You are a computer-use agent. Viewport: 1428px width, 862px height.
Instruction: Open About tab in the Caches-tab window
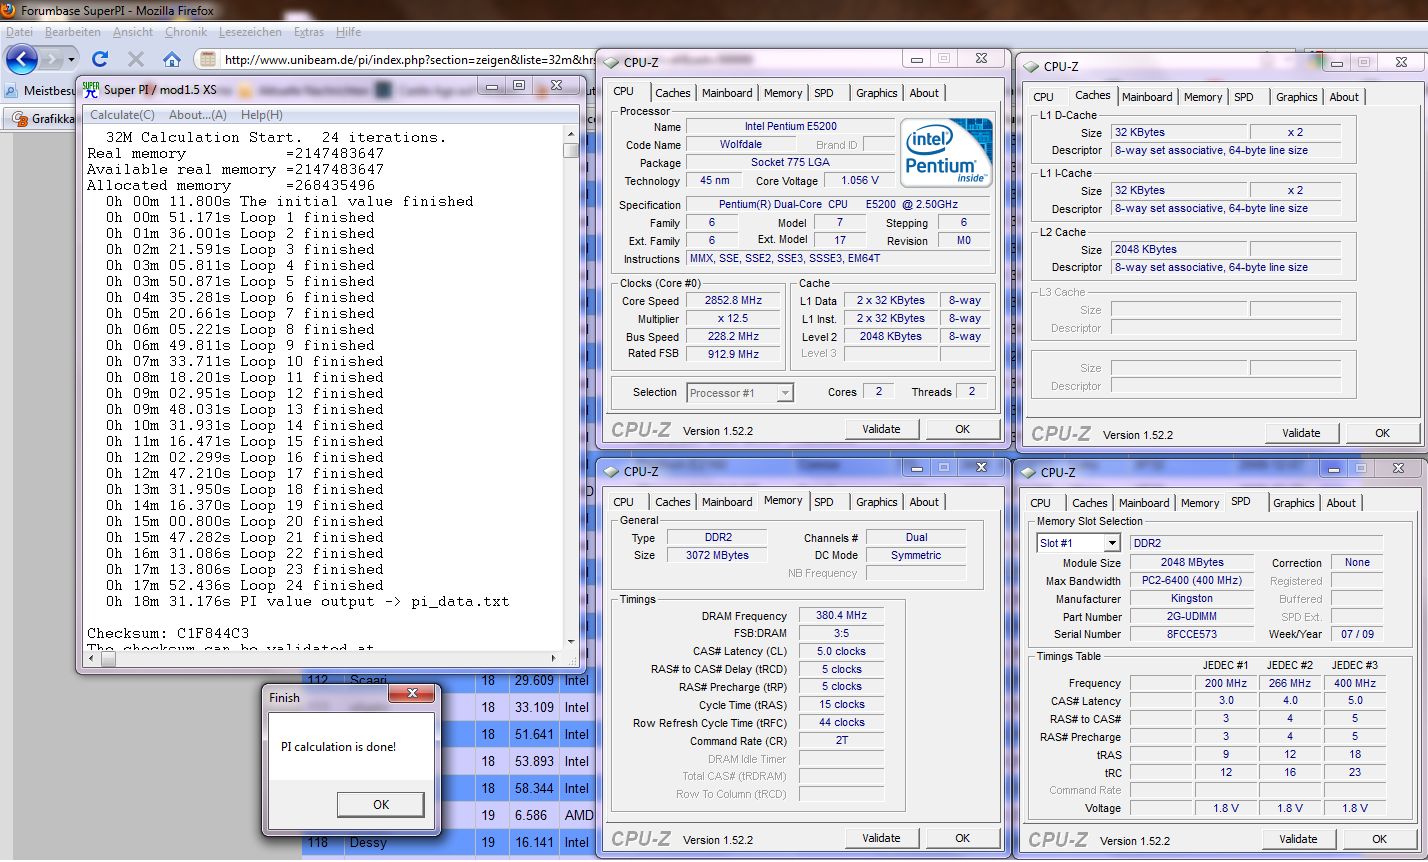(x=1344, y=97)
